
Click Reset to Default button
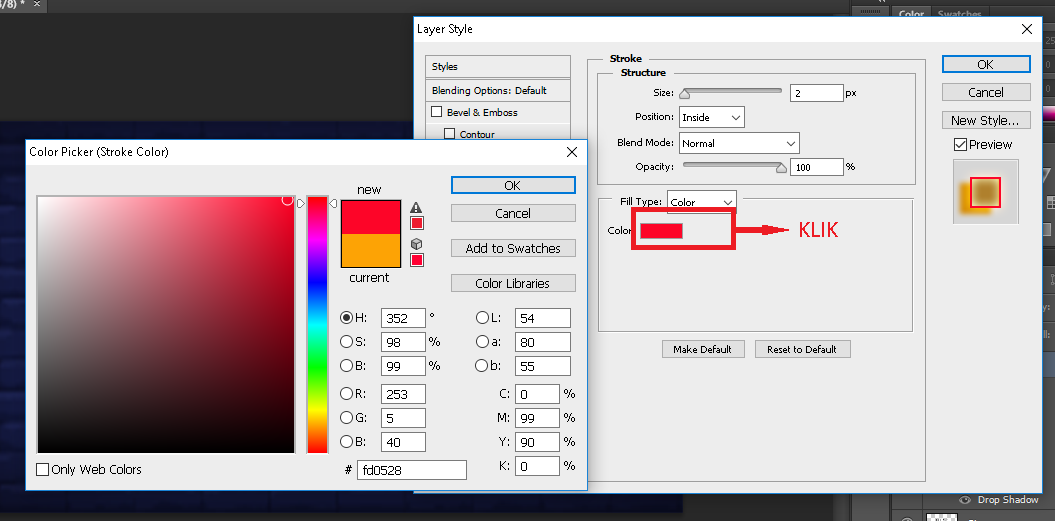click(x=801, y=349)
